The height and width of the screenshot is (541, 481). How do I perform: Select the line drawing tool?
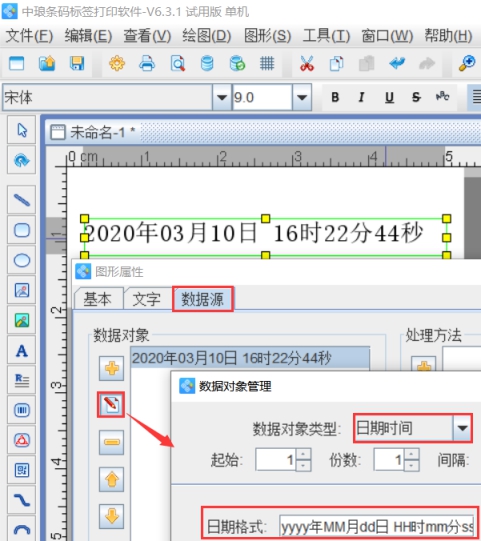point(22,200)
